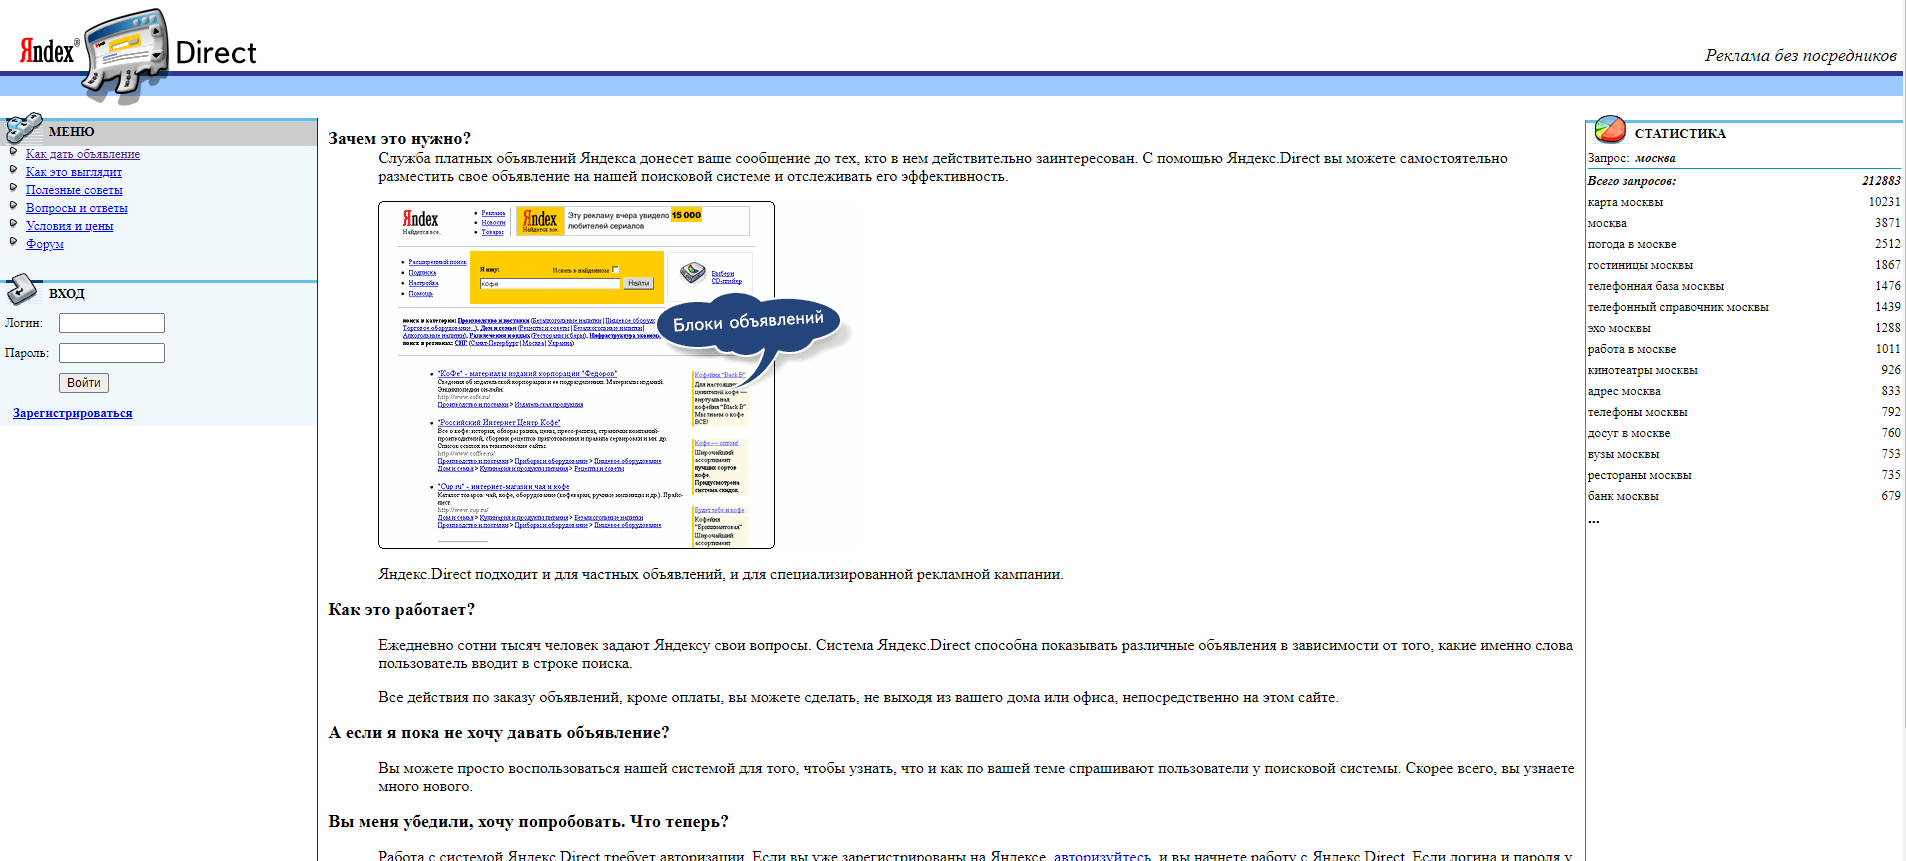This screenshot has width=1906, height=861.
Task: Click the computer mouse icon beside МЕНЮ
Action: tap(23, 129)
